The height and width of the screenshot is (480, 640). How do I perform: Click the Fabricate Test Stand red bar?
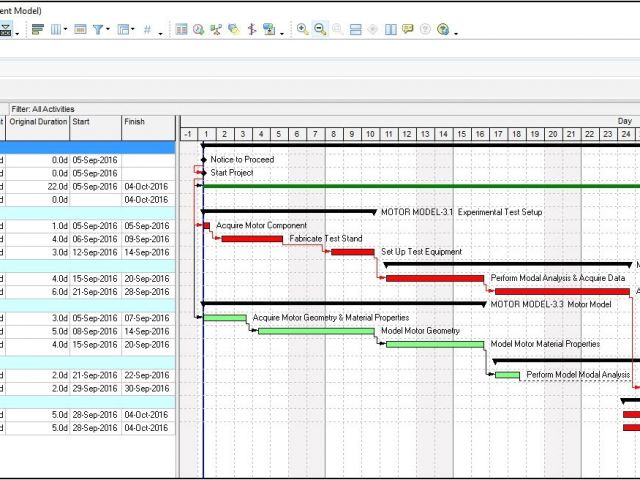click(x=252, y=239)
